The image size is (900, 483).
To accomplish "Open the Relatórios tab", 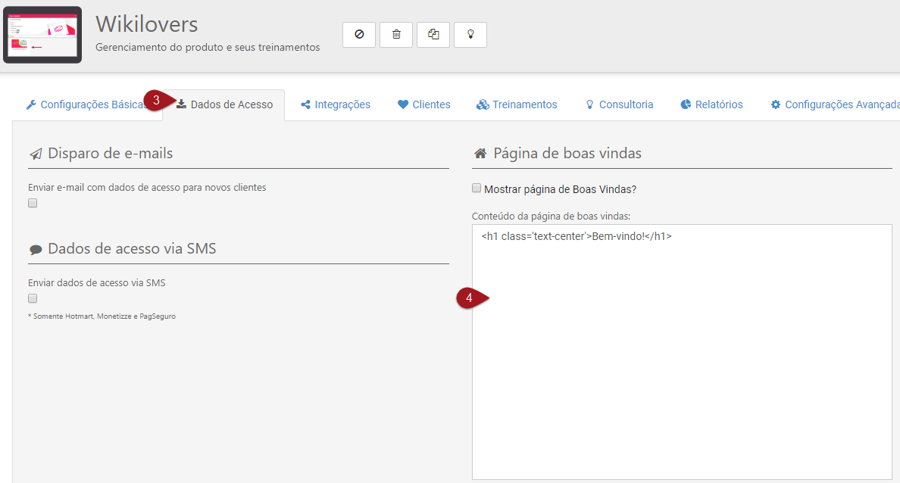I will (x=712, y=104).
